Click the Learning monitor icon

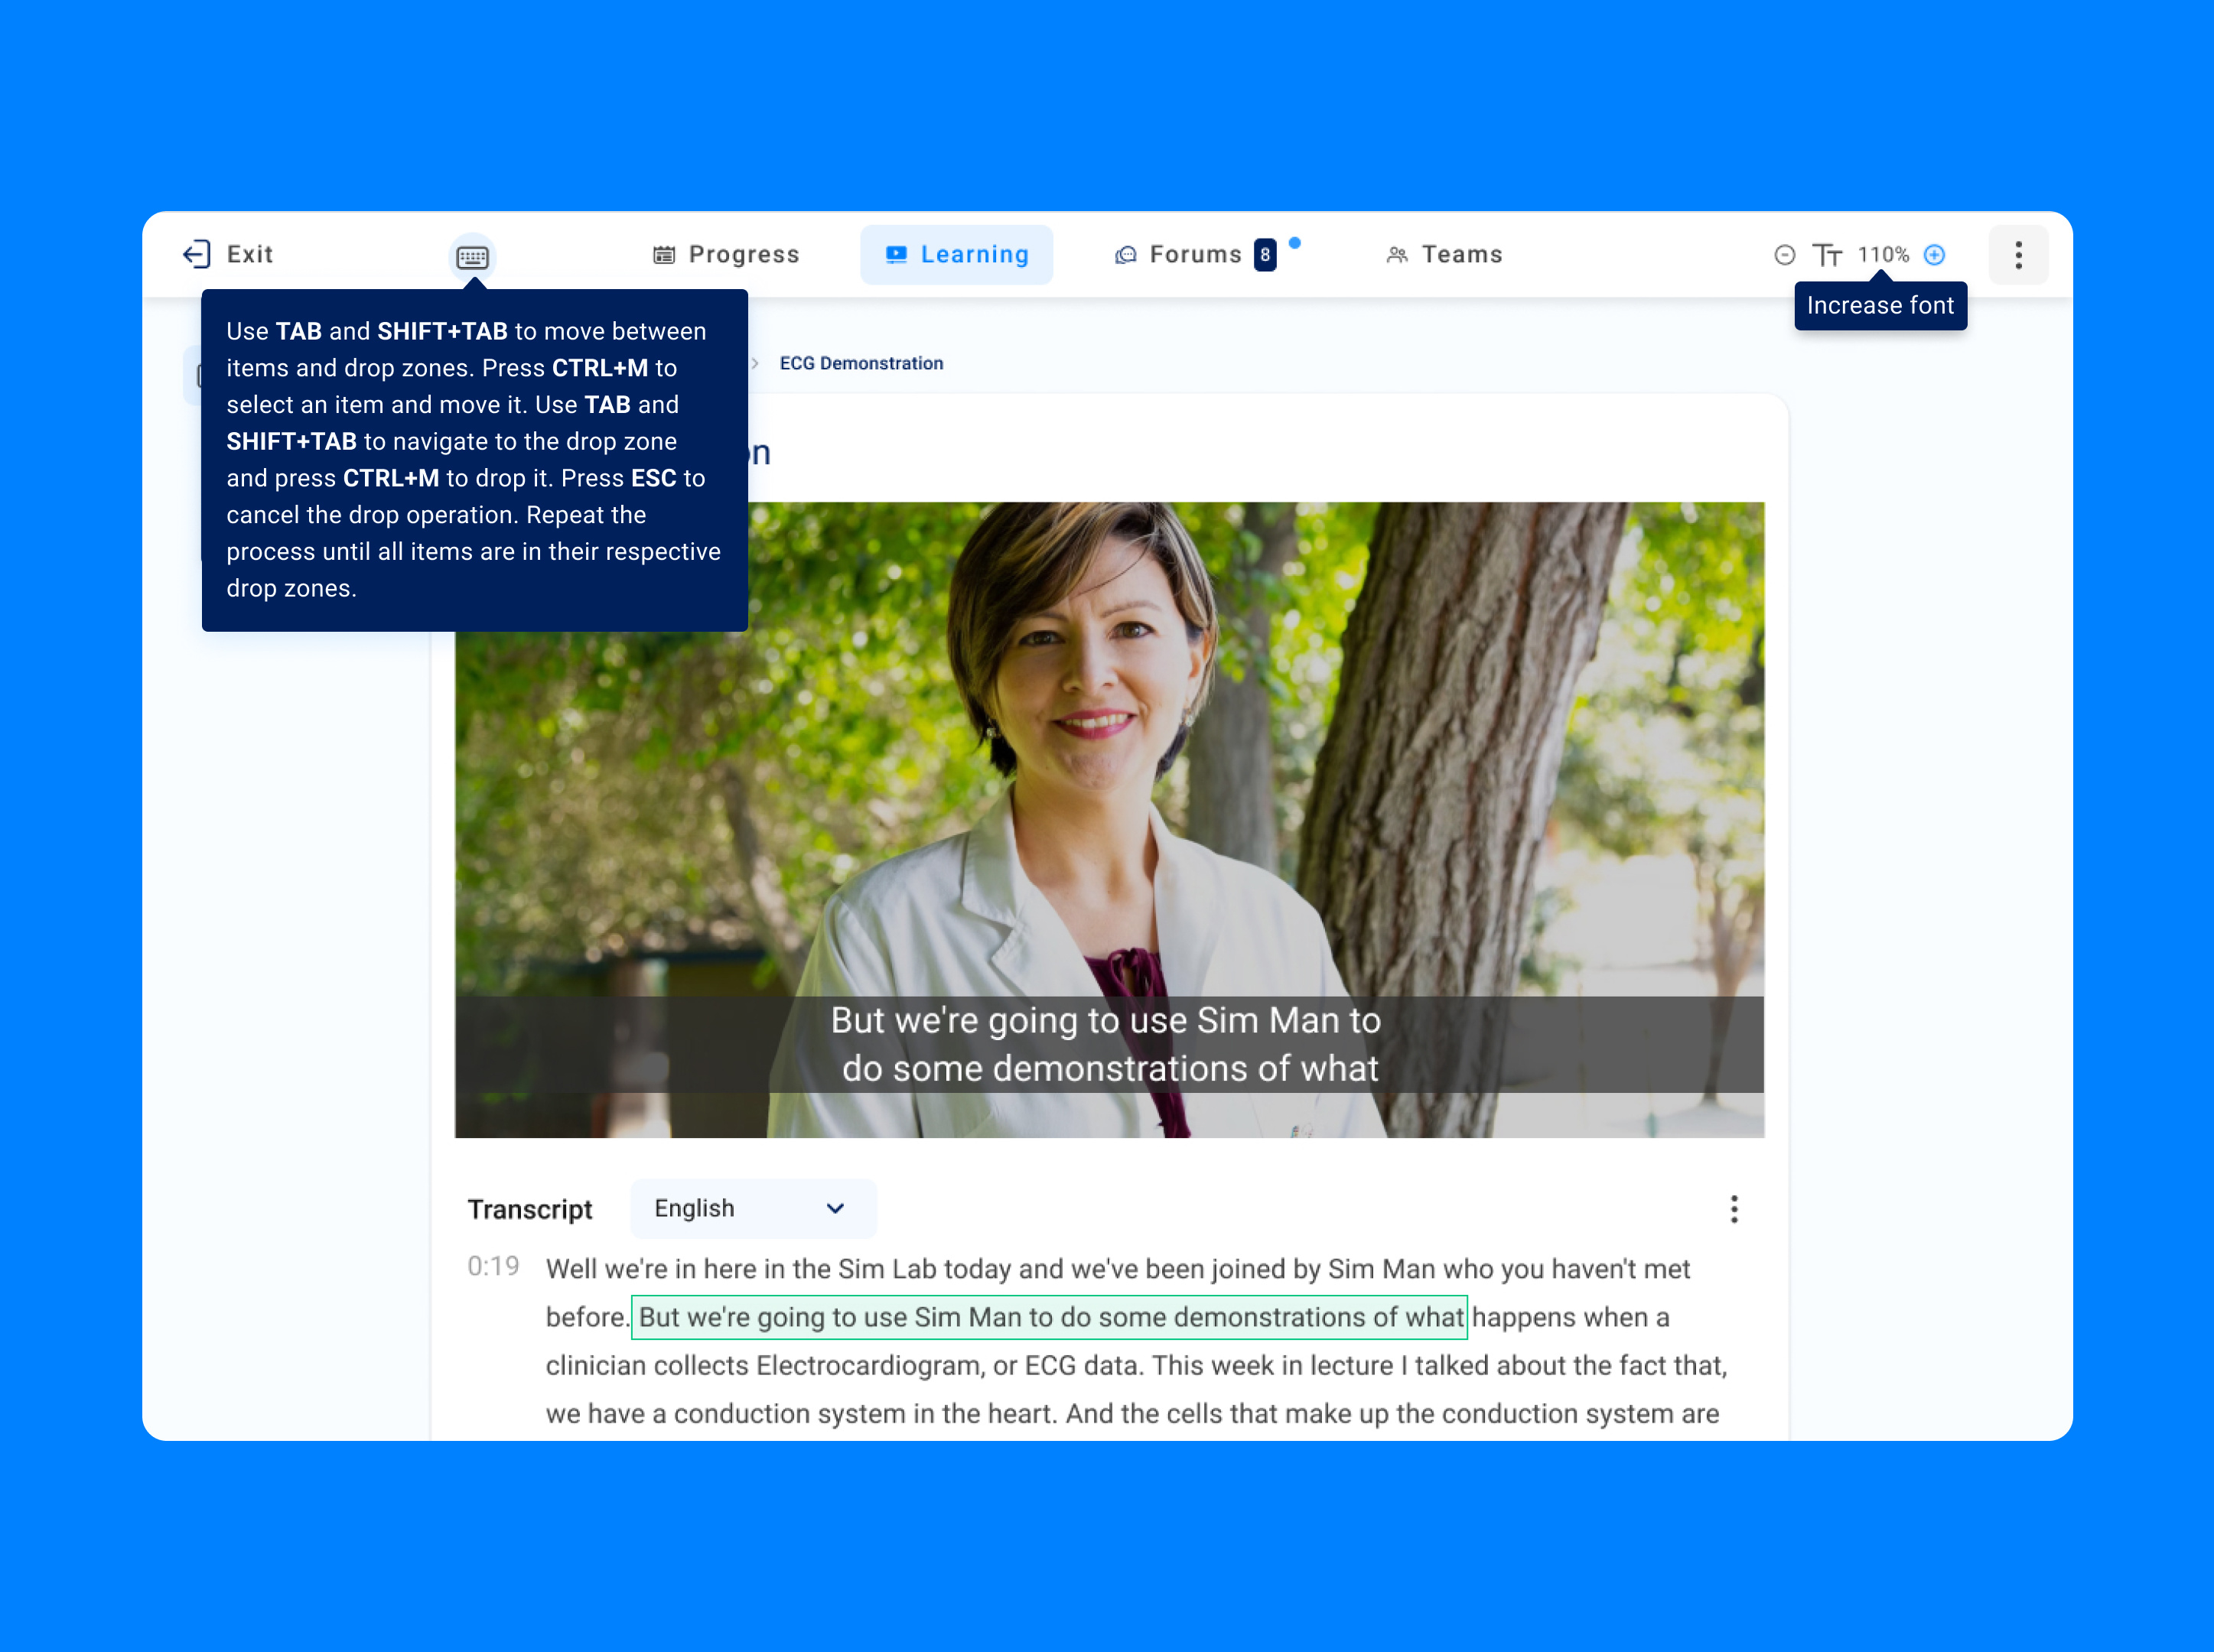coord(896,255)
